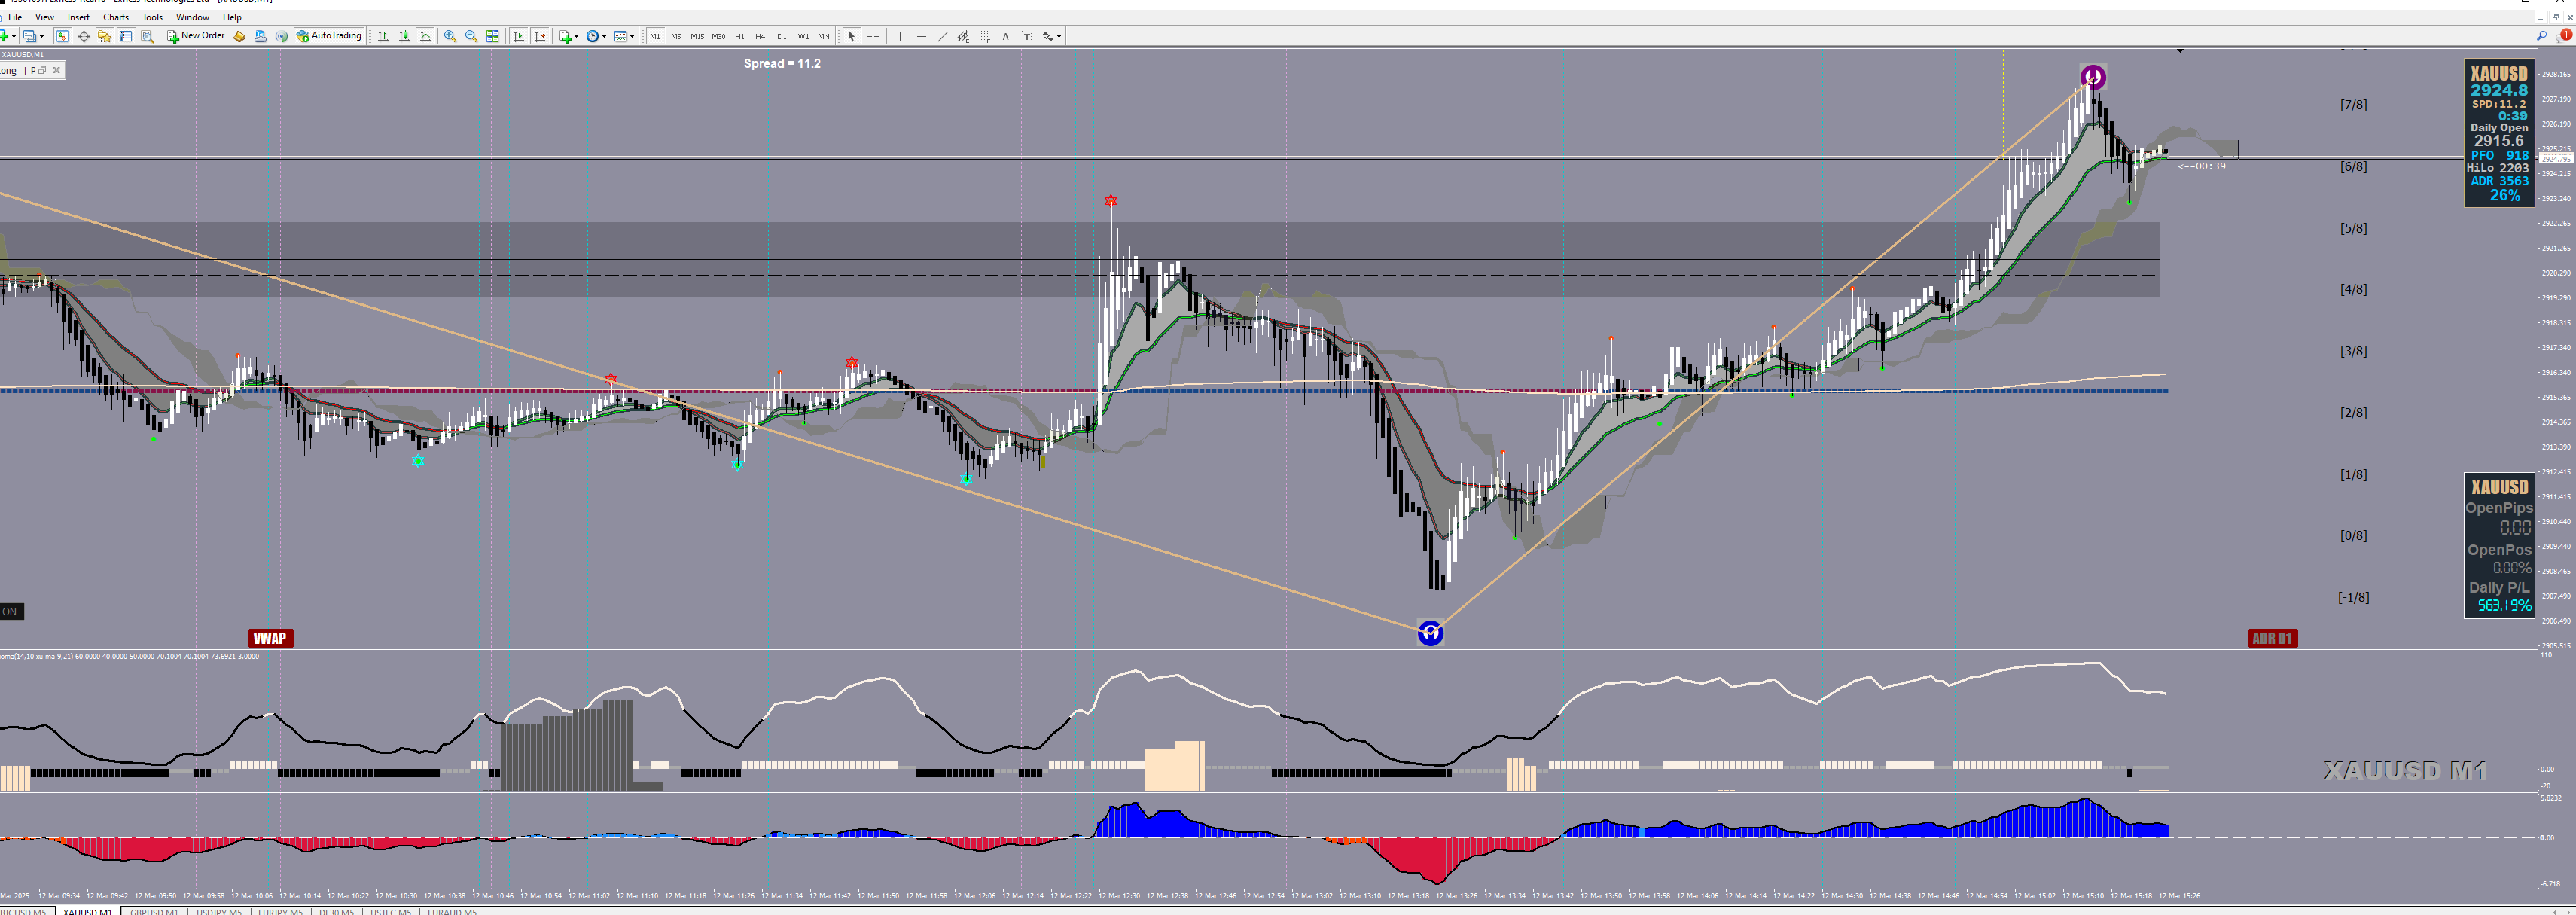Expand the Periods clock dropdown arrow

[x=604, y=36]
